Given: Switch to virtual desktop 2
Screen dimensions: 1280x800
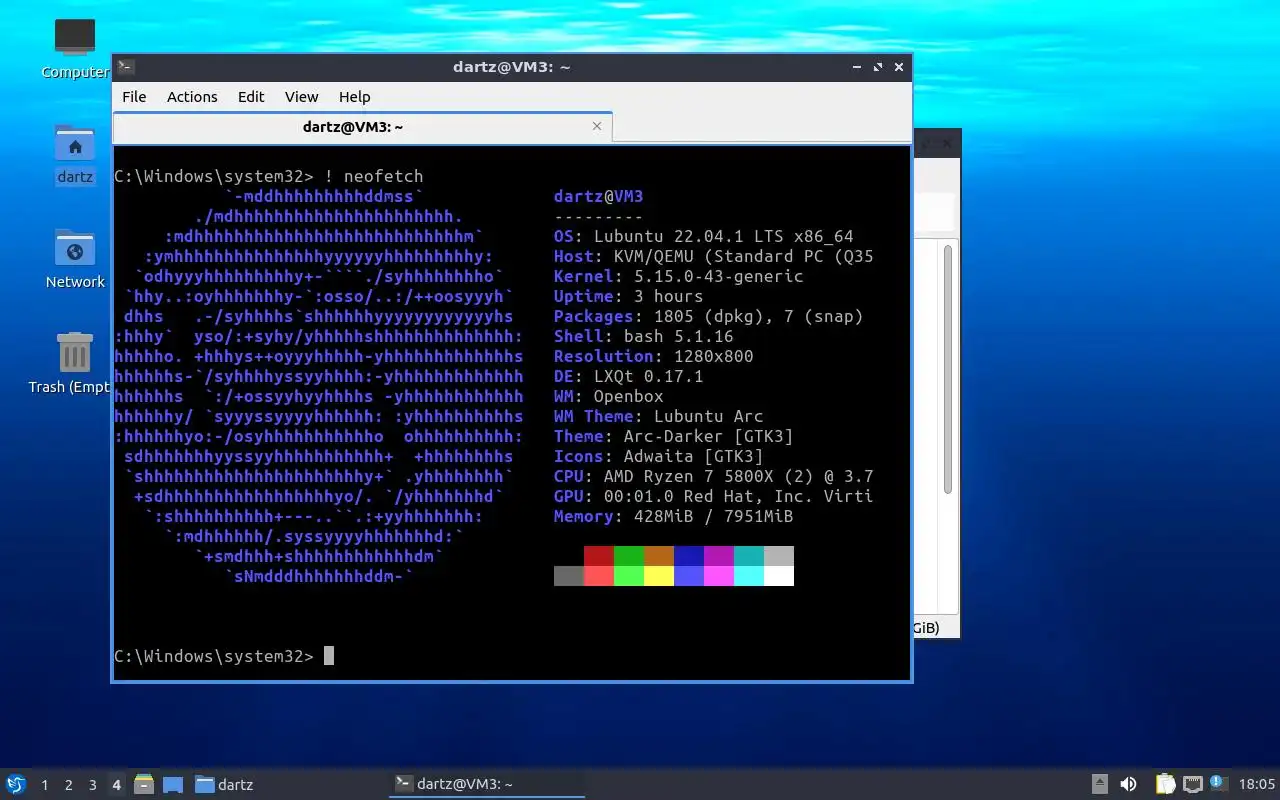Looking at the screenshot, I should (69, 785).
